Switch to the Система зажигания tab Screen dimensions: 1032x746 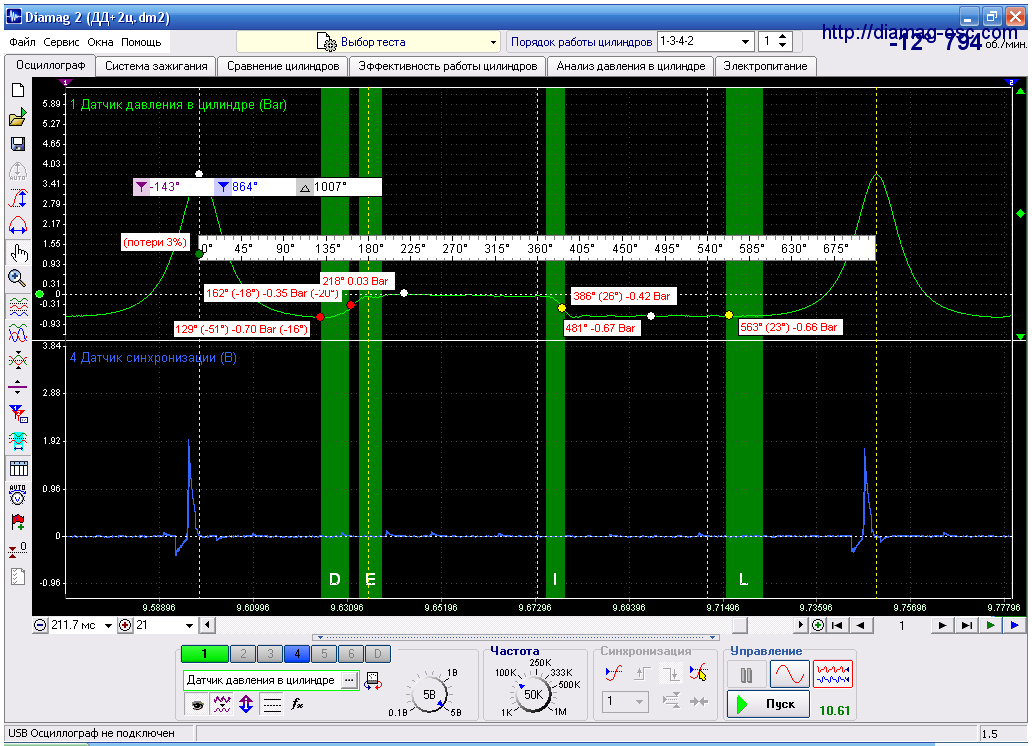[x=156, y=66]
